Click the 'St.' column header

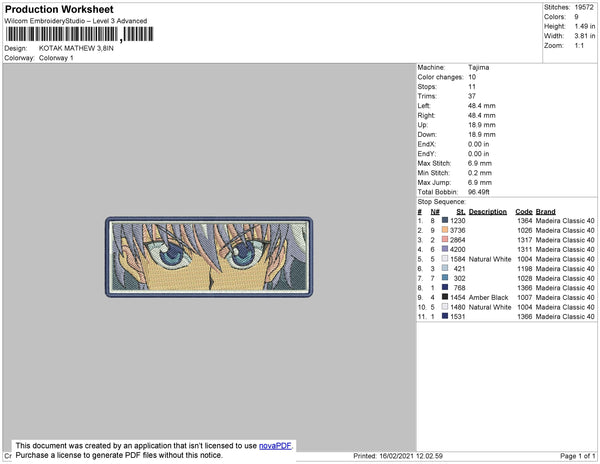tap(461, 212)
